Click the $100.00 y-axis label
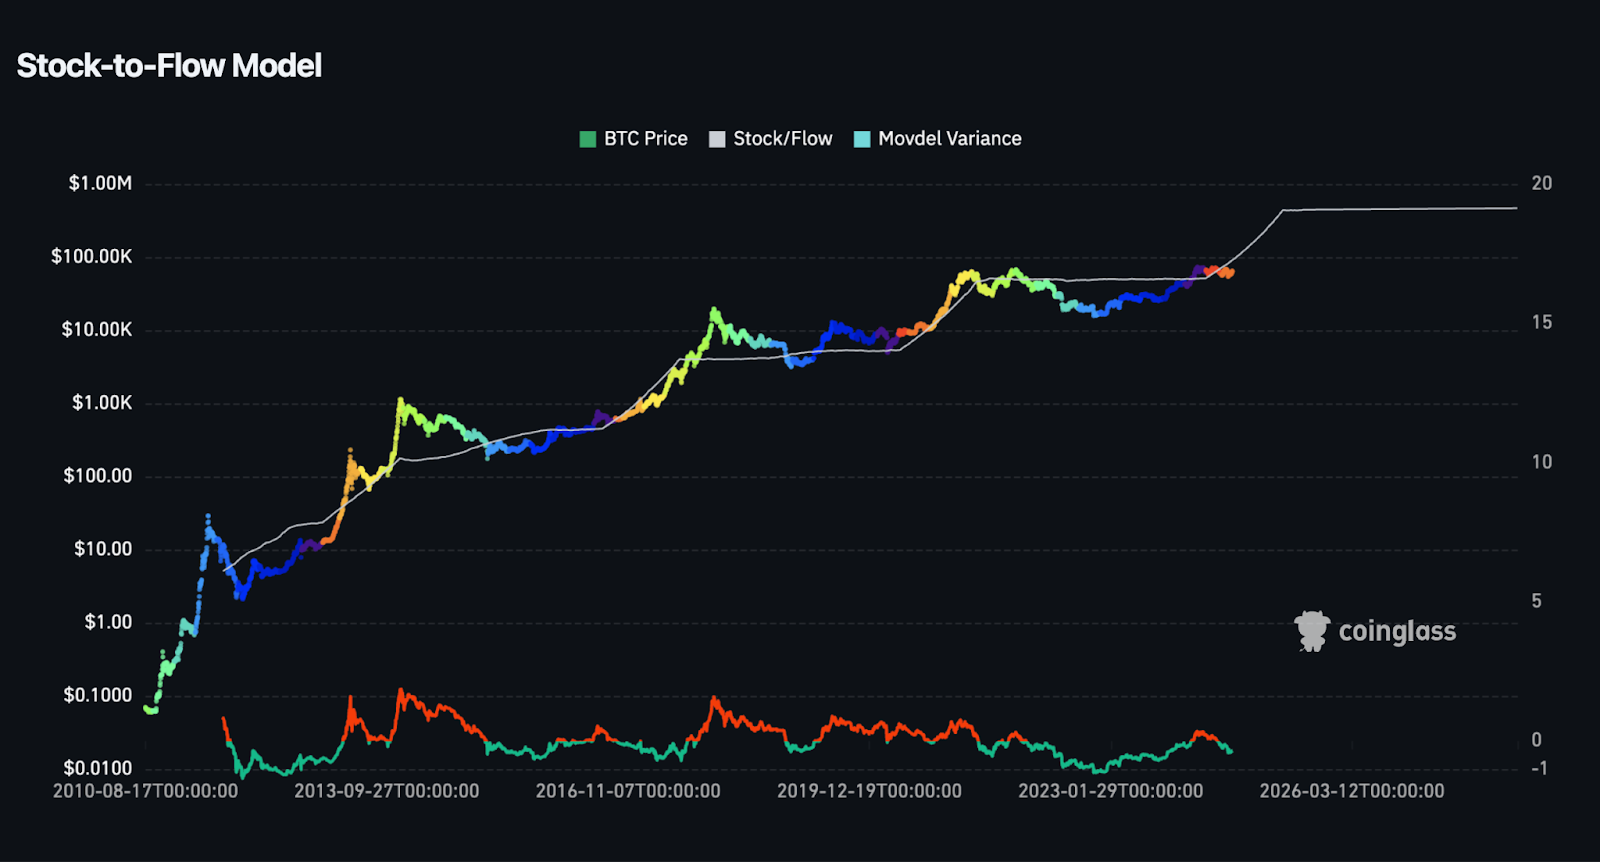Viewport: 1600px width, 862px height. [x=98, y=476]
